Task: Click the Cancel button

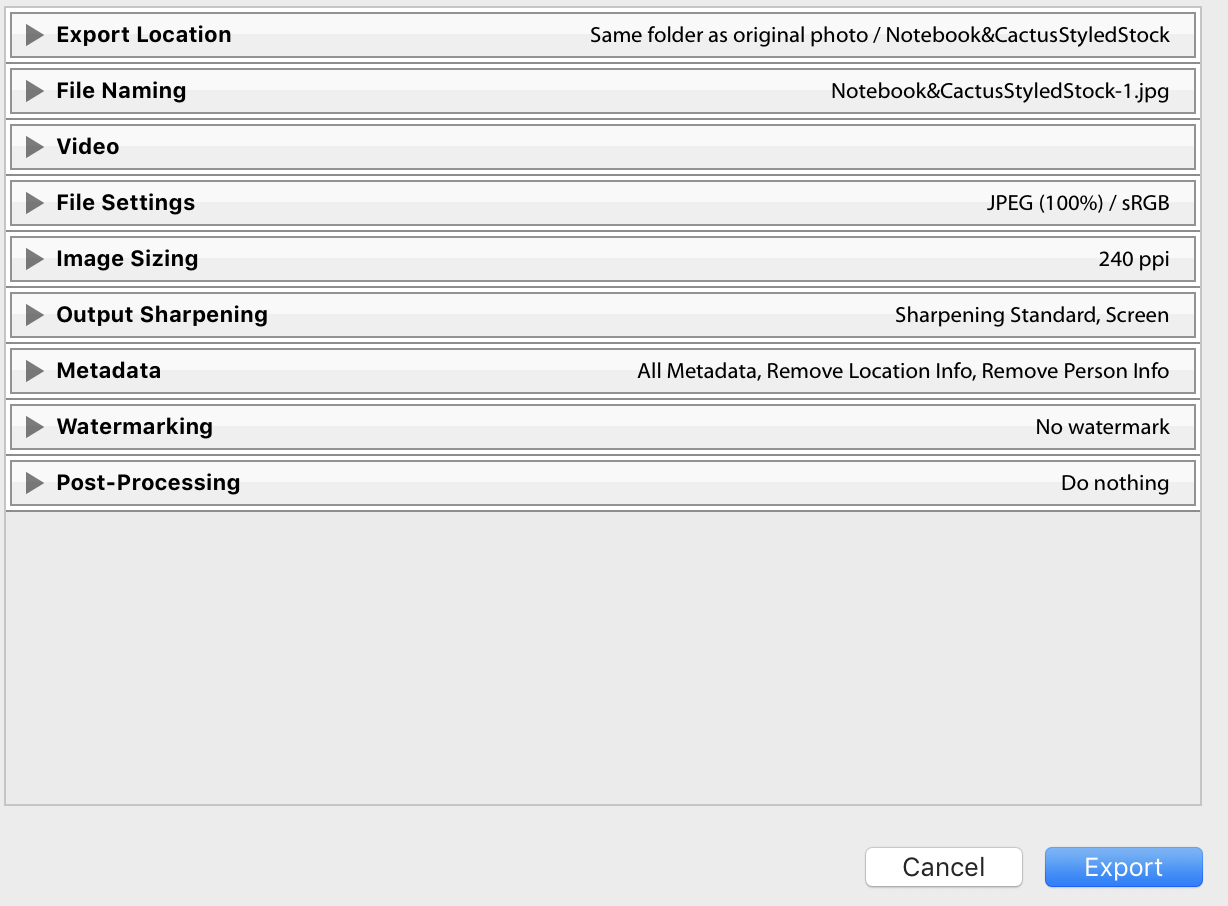Action: tap(943, 867)
